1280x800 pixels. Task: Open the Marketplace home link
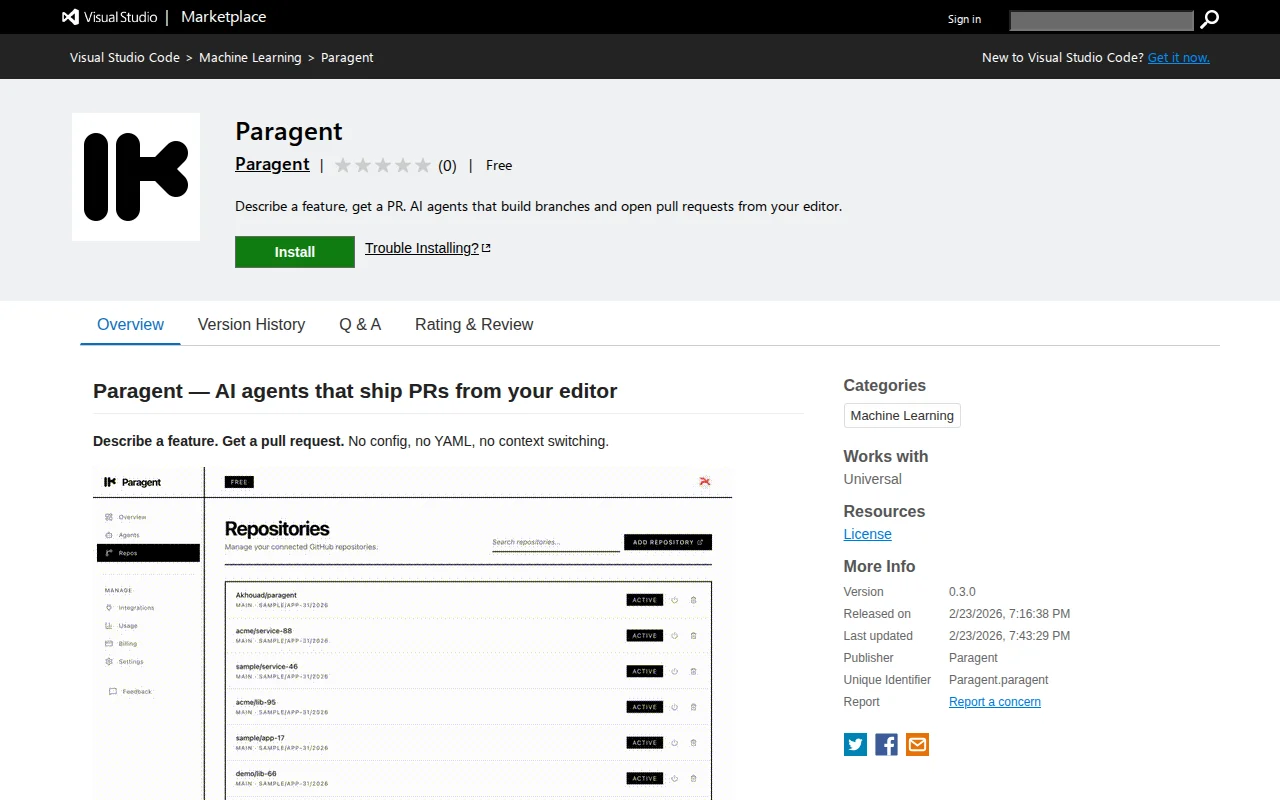[223, 17]
